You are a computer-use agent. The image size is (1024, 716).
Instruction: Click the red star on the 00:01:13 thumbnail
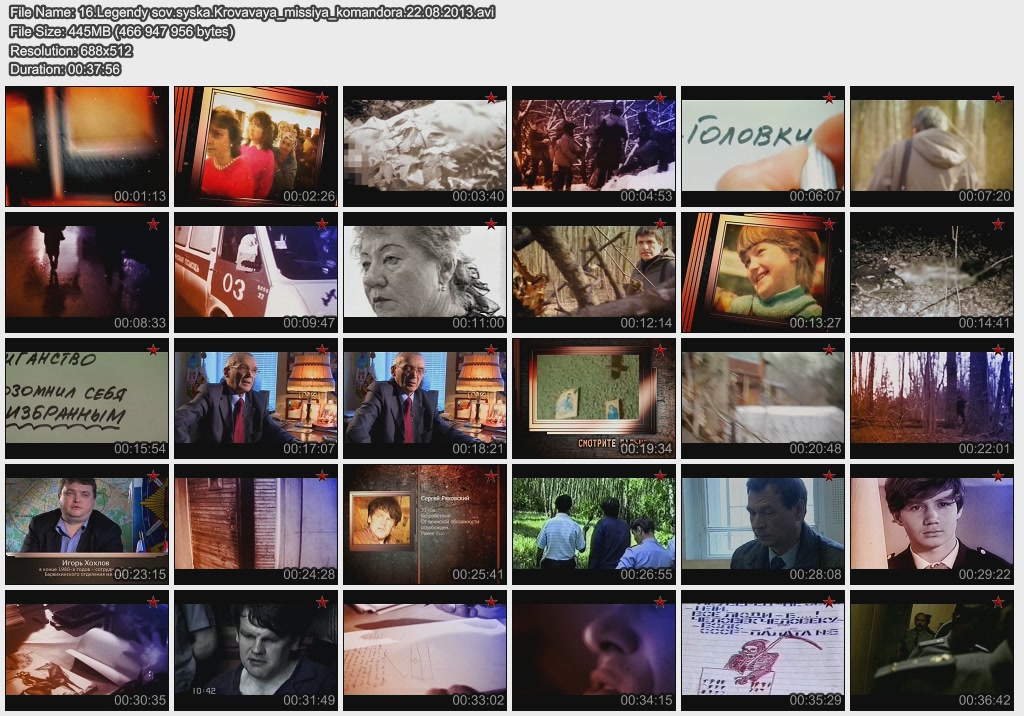coord(154,98)
